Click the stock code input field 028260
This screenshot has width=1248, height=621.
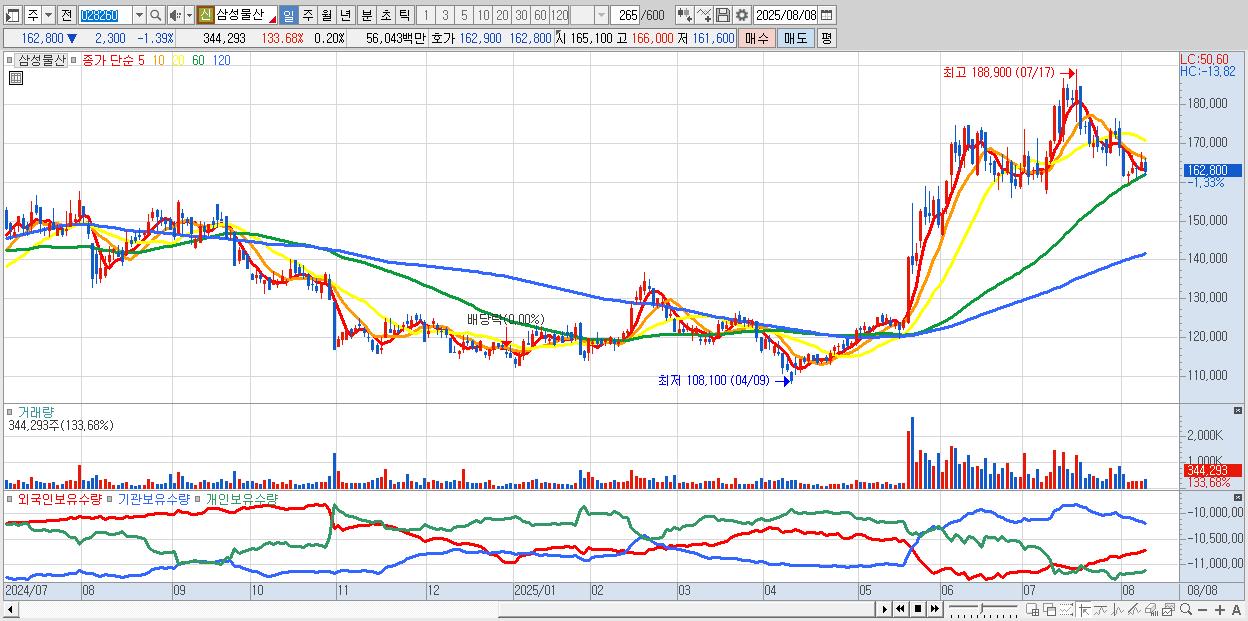coord(105,15)
